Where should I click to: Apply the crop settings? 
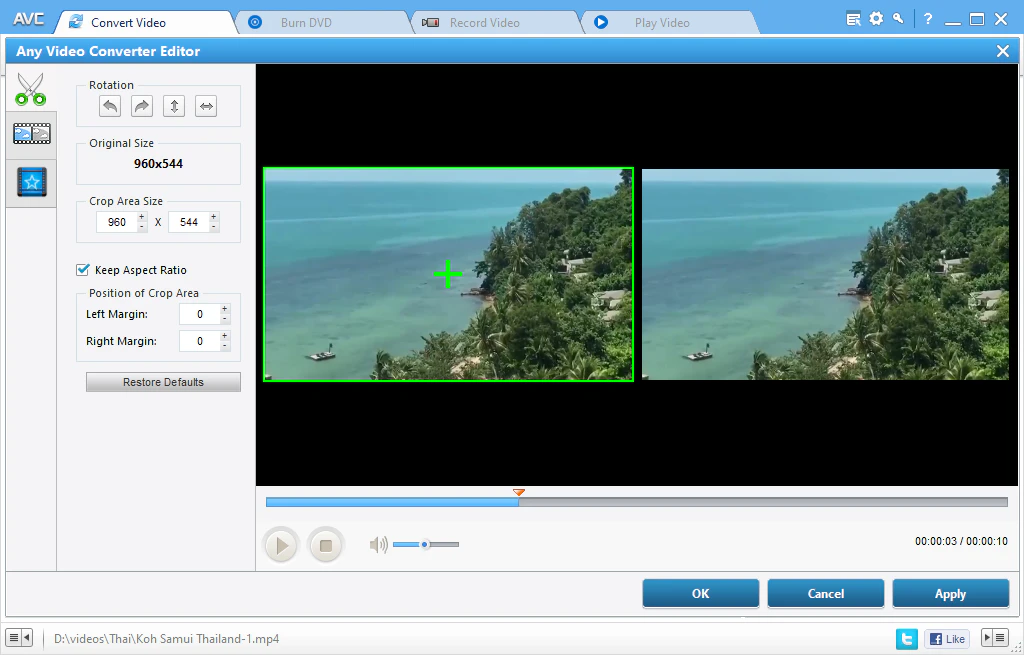pos(950,592)
